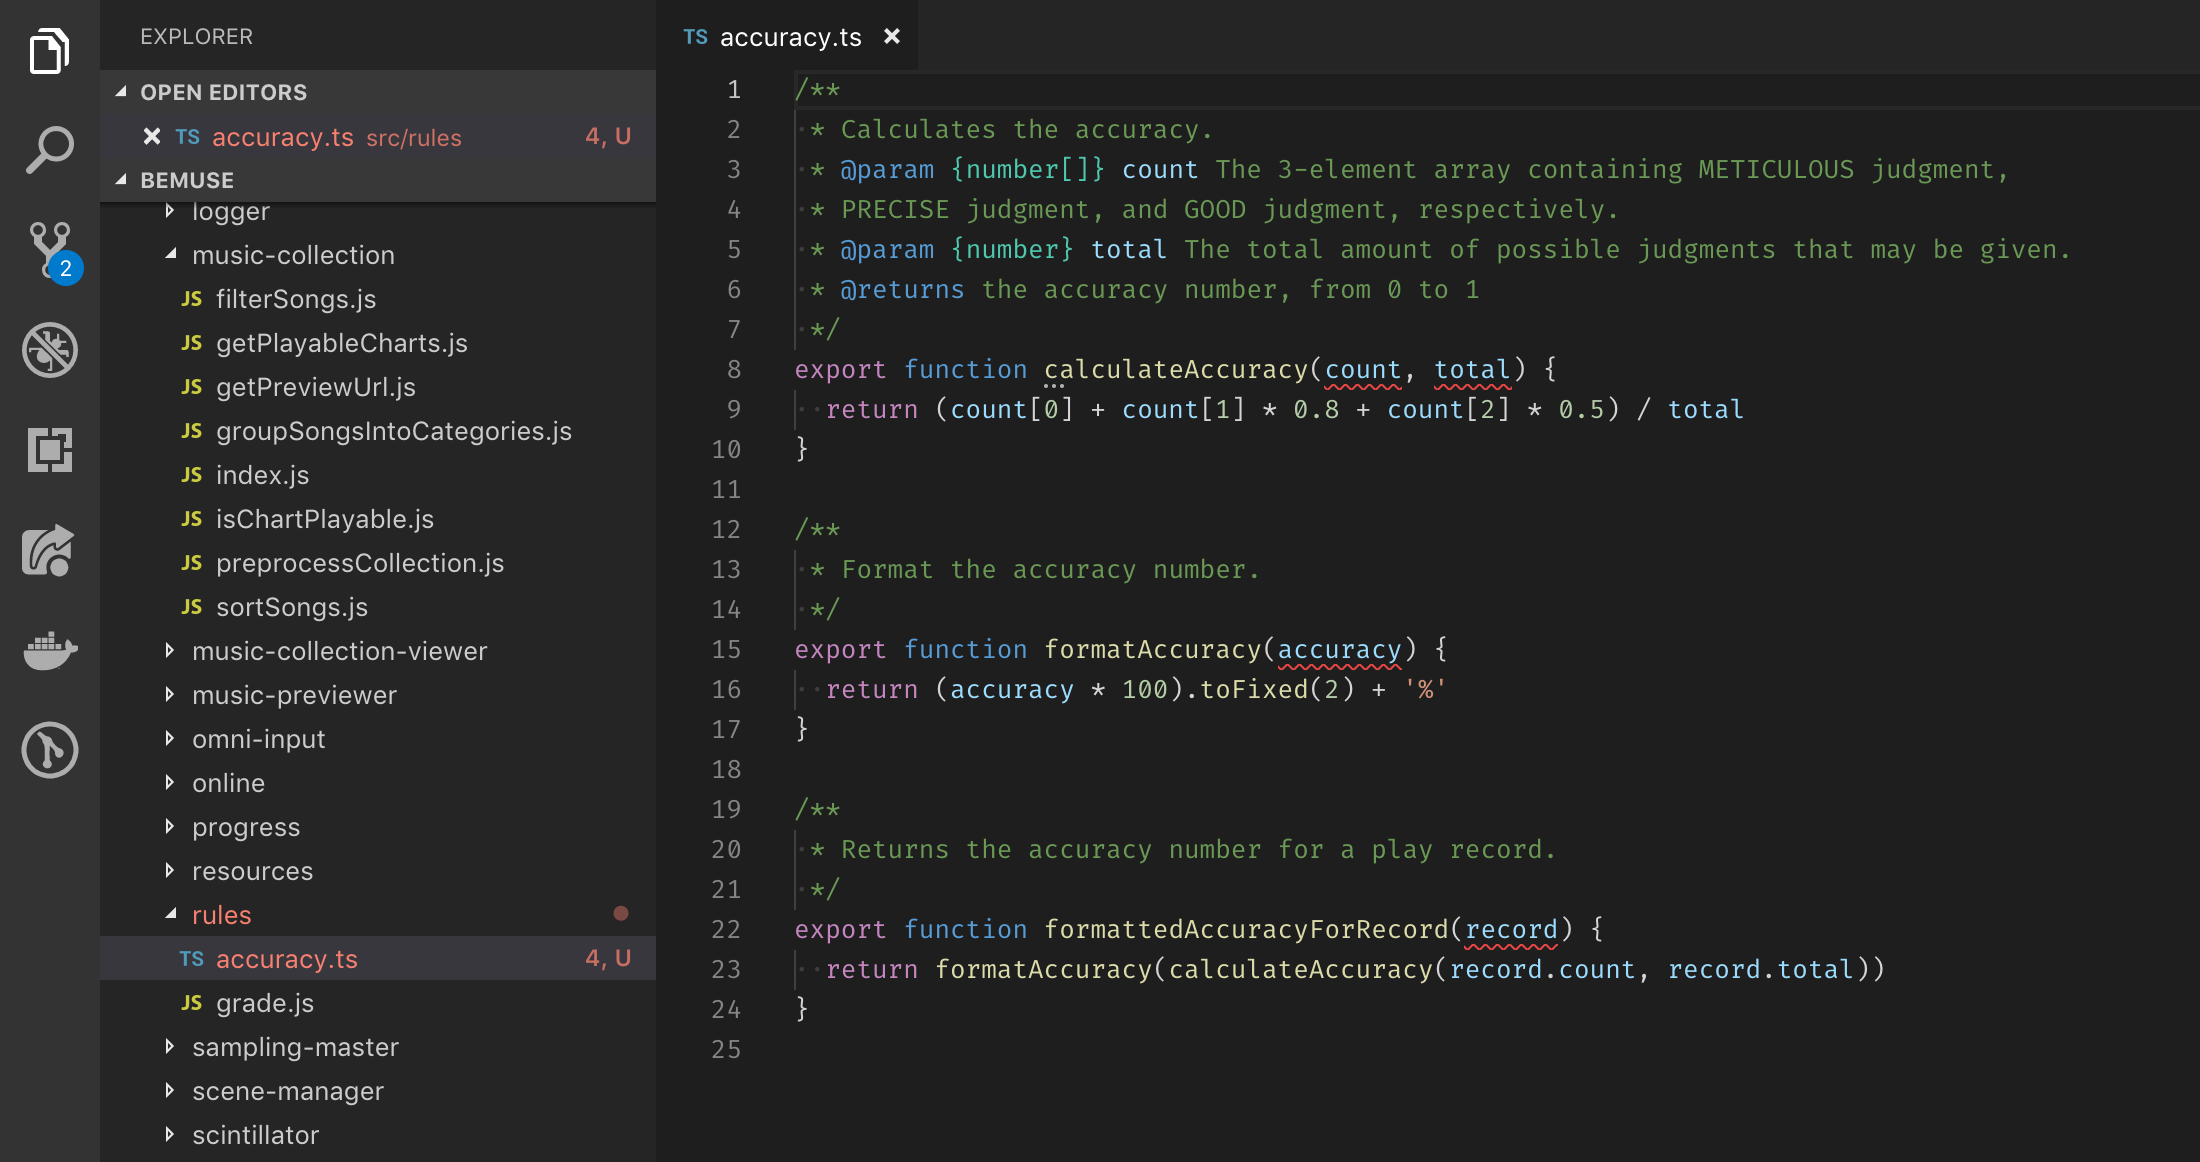Open grade.js in the file tree
The height and width of the screenshot is (1162, 2200).
point(264,1003)
